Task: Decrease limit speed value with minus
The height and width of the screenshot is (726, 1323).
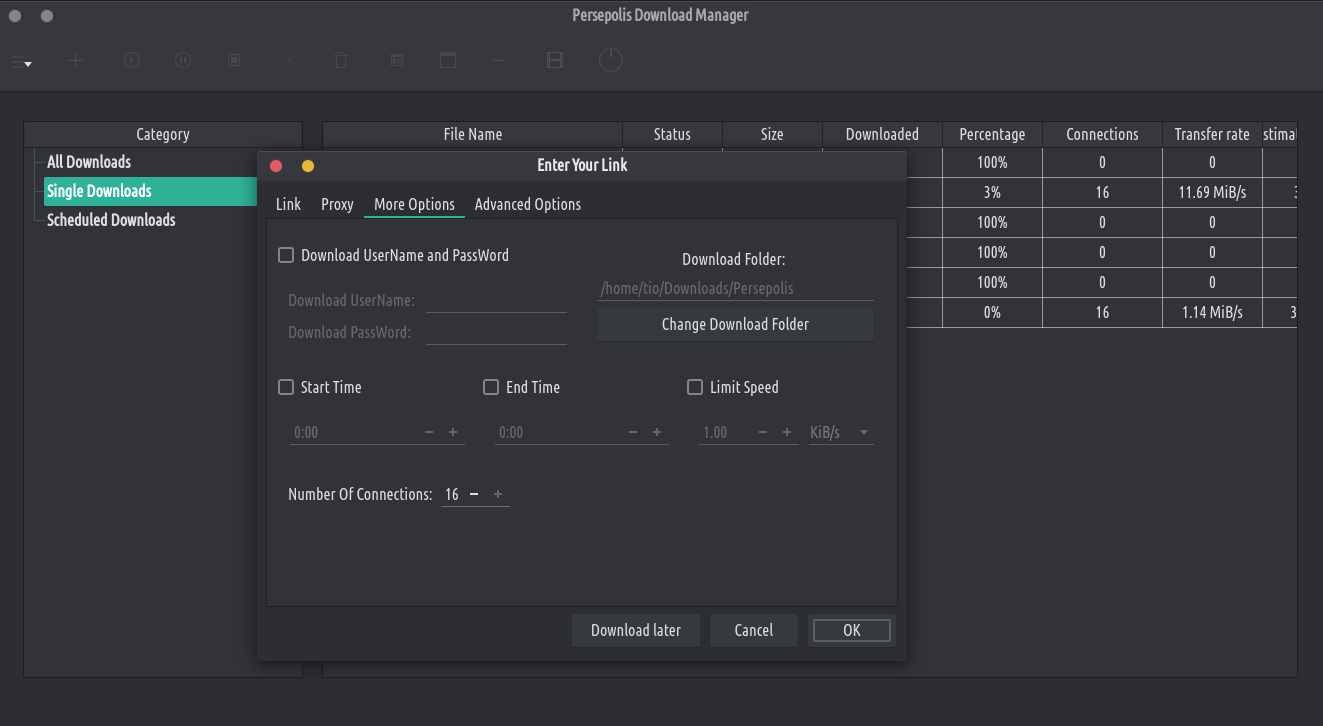Action: pos(763,432)
